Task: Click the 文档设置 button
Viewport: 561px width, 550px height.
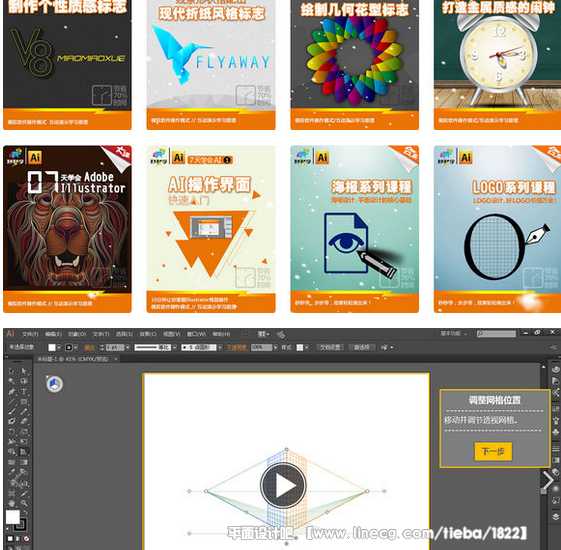Action: pyautogui.click(x=330, y=347)
